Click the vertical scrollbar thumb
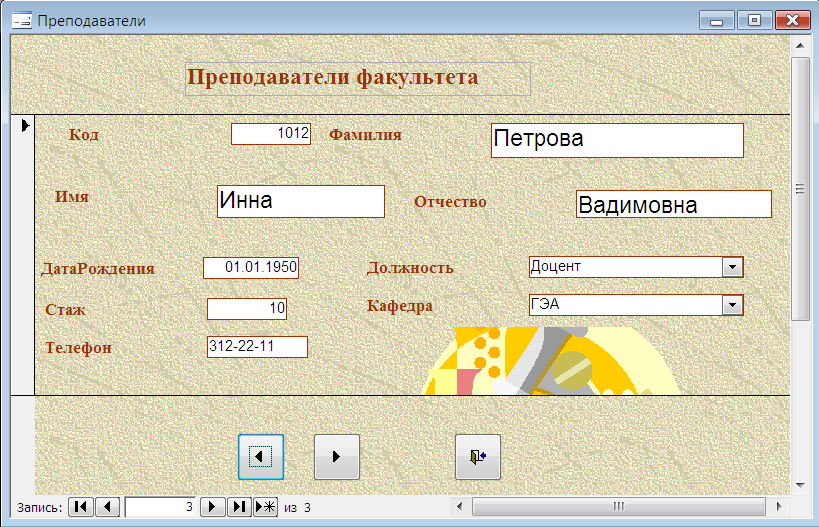The height and width of the screenshot is (527, 819). click(800, 189)
